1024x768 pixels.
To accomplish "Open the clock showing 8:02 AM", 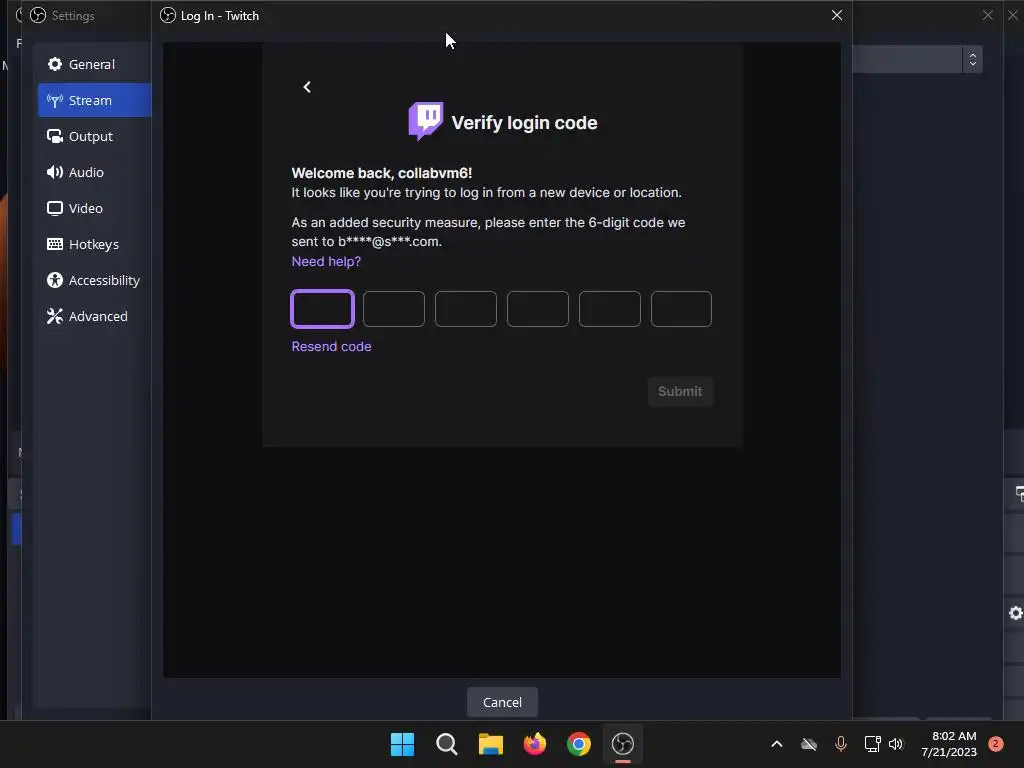I will click(949, 744).
